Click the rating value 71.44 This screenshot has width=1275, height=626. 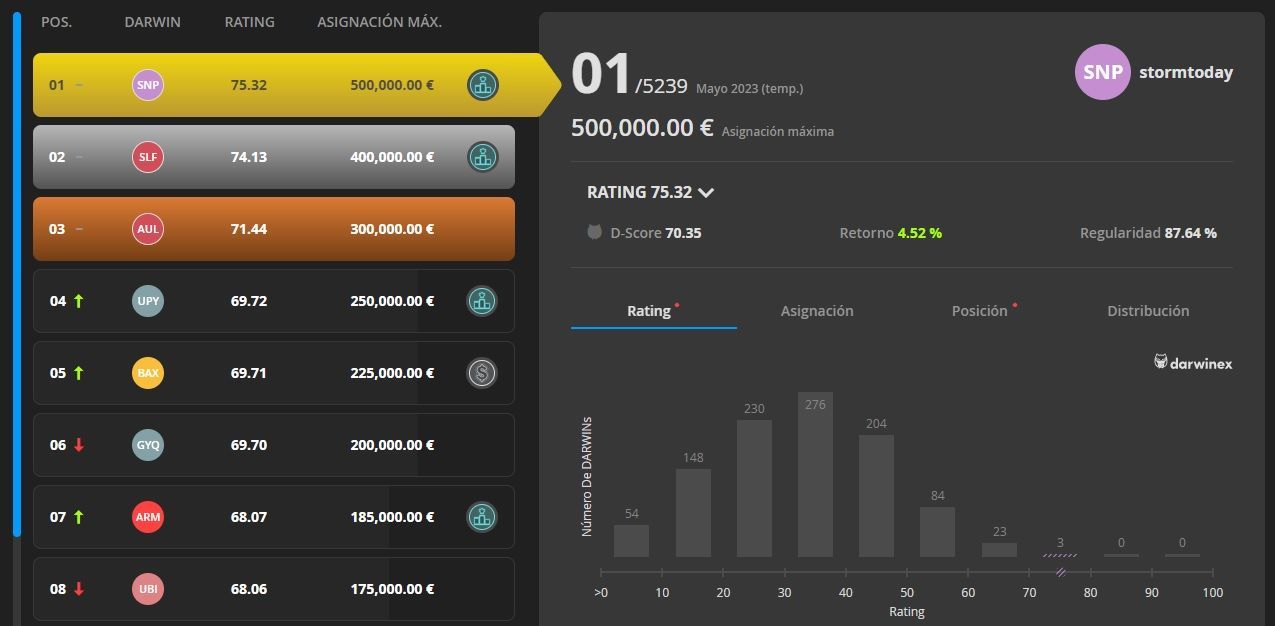[249, 229]
